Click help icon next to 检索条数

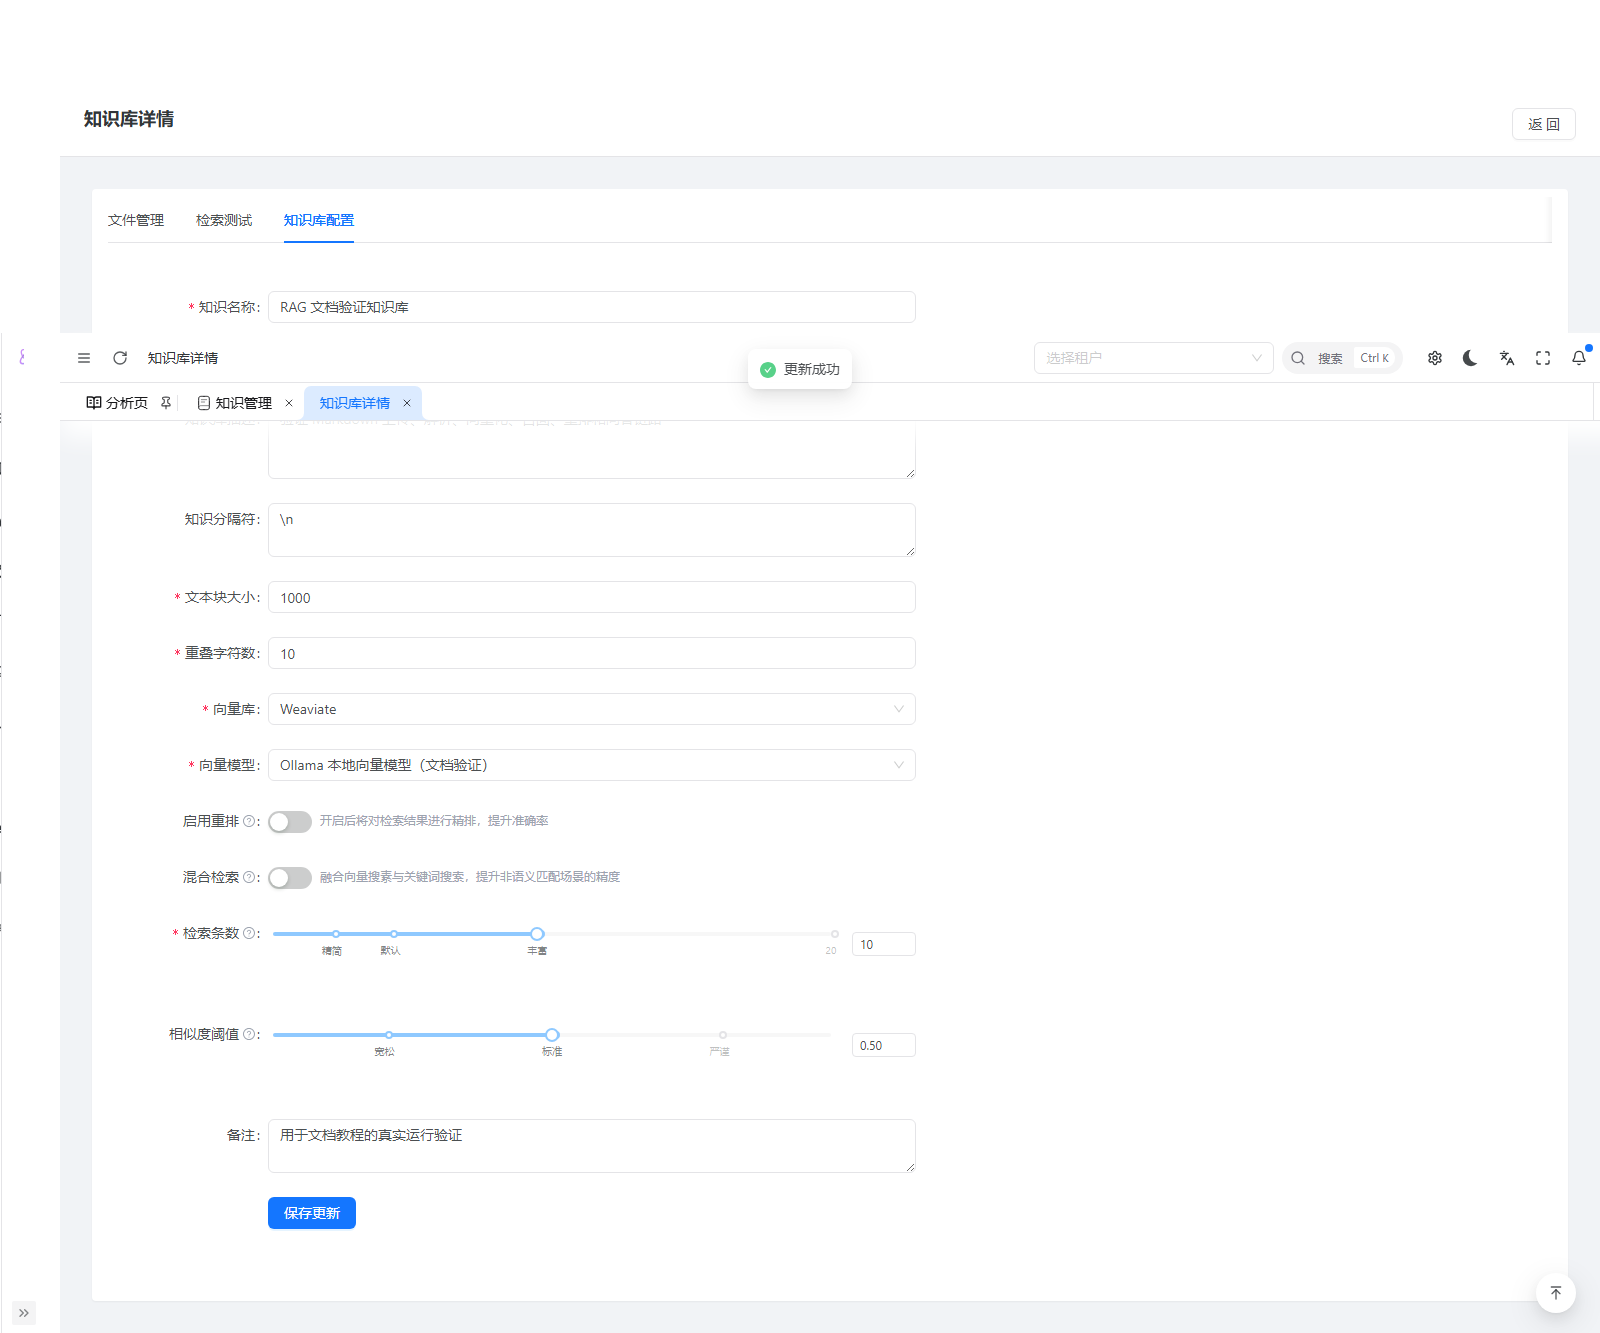(249, 933)
